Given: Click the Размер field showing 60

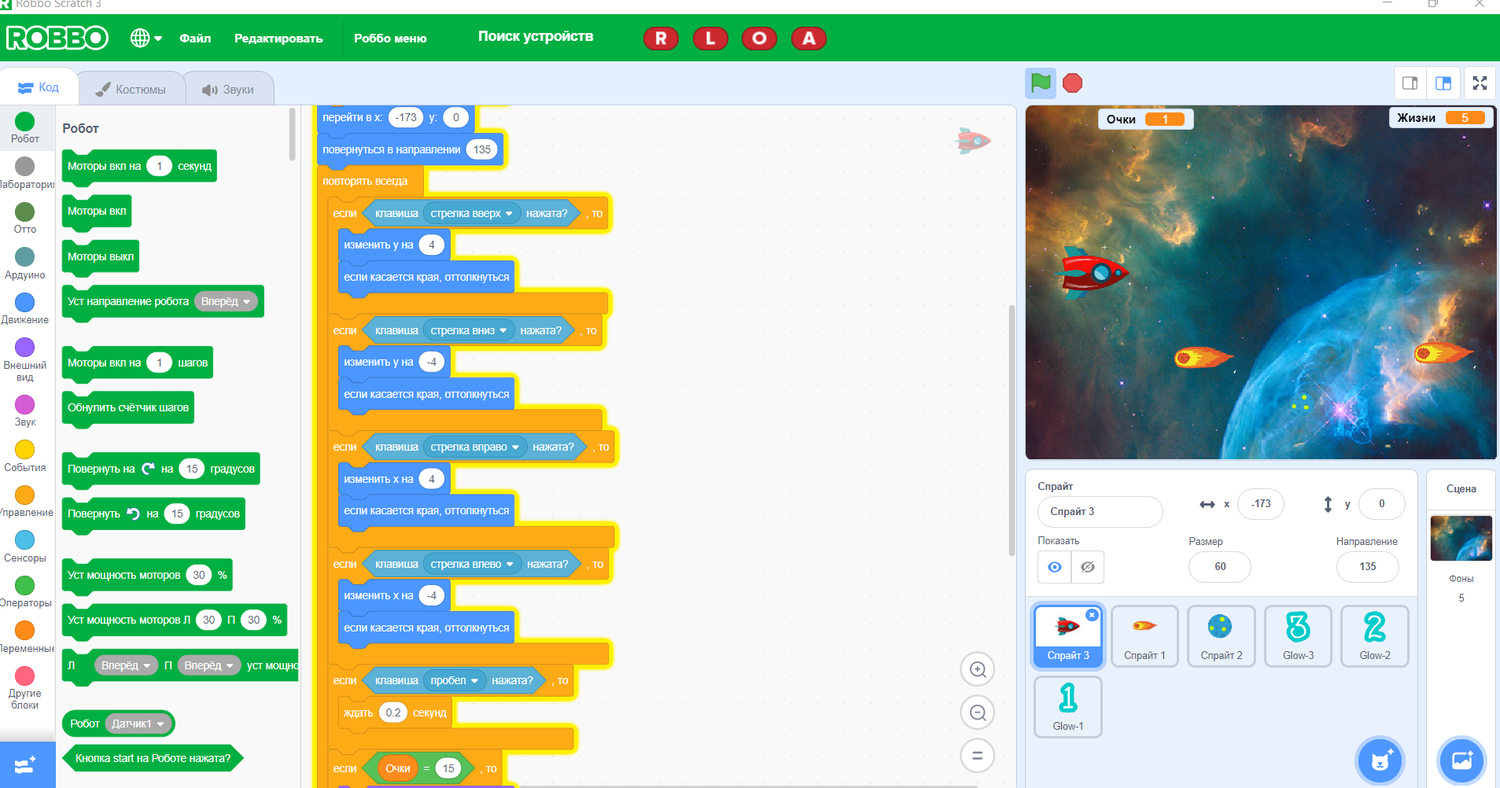Looking at the screenshot, I should click(x=1220, y=566).
